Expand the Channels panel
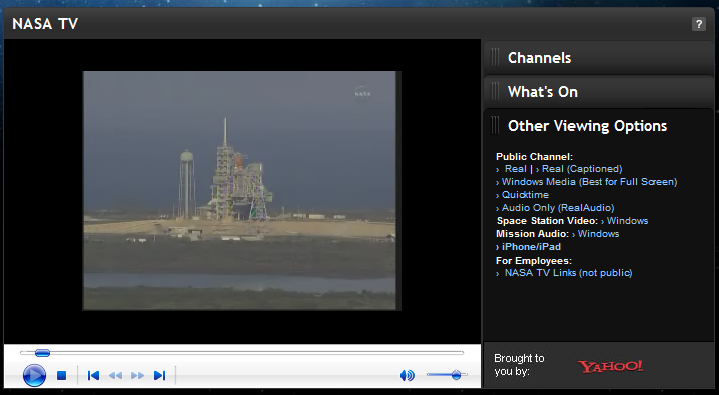719x395 pixels. pos(598,58)
